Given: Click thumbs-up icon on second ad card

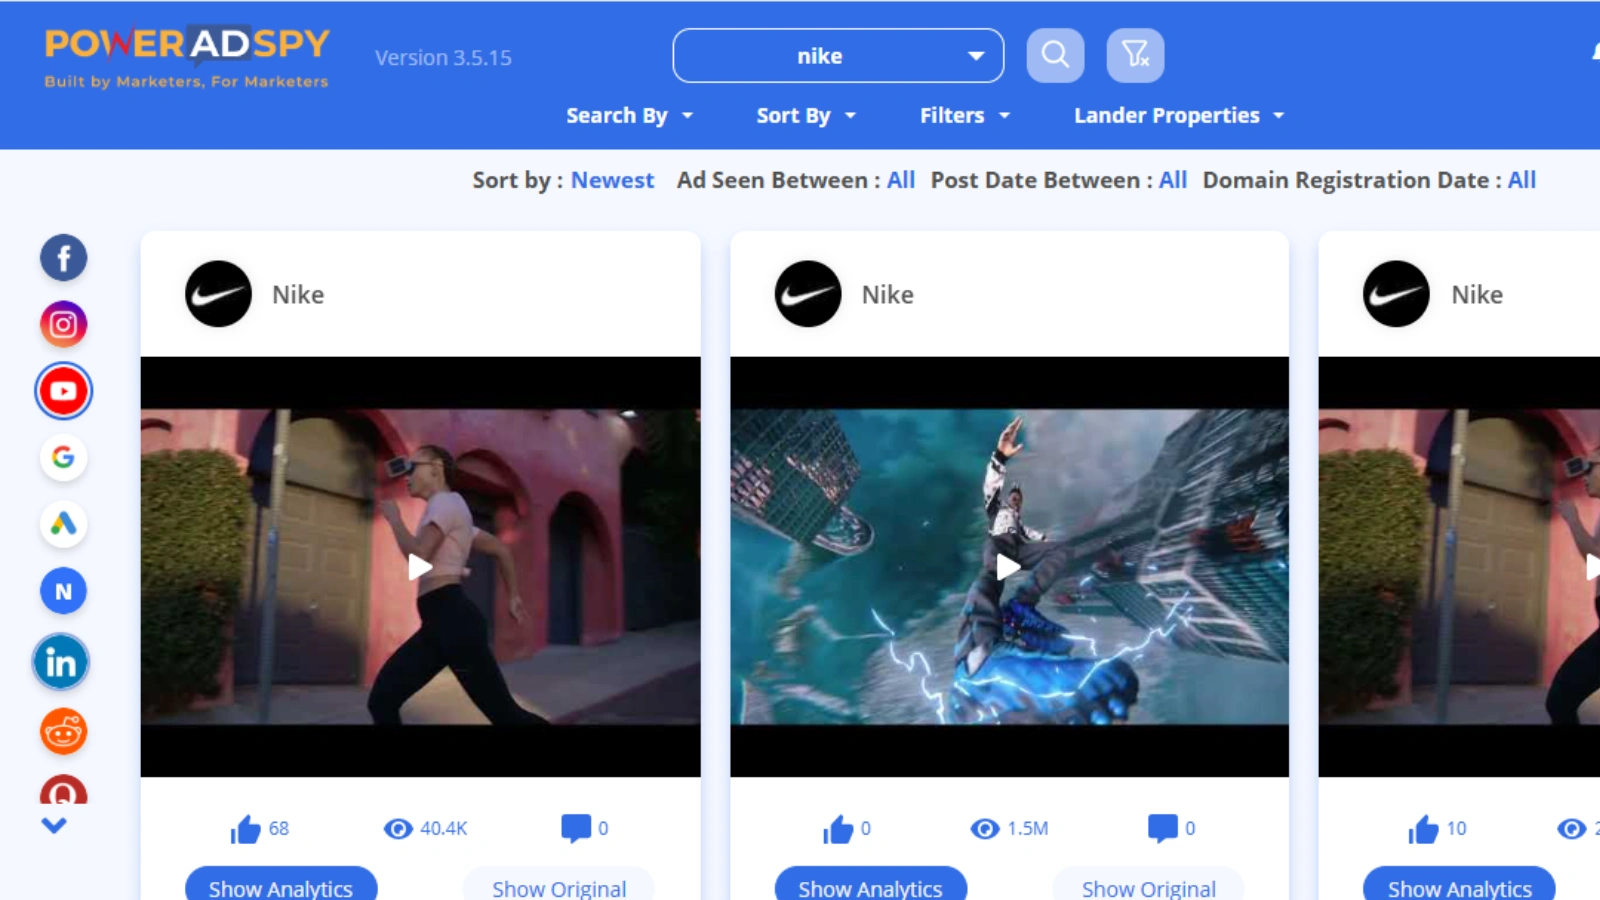Looking at the screenshot, I should click(x=838, y=829).
